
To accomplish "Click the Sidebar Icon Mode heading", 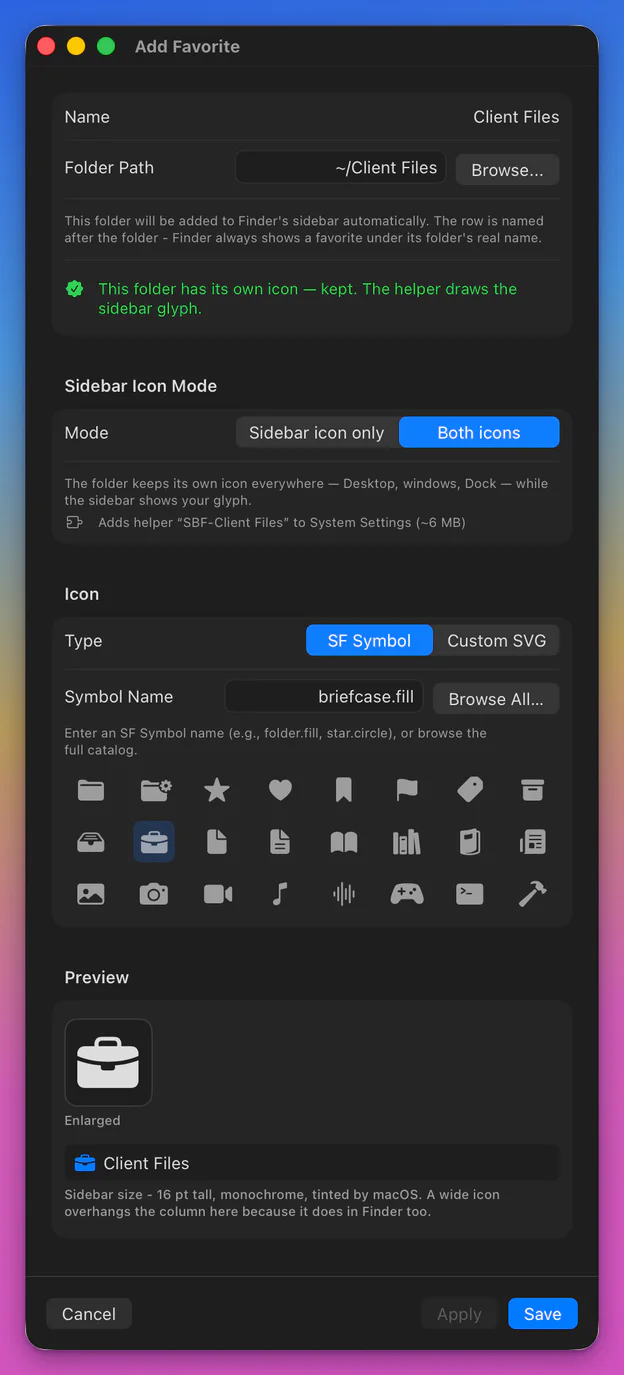I will point(141,386).
